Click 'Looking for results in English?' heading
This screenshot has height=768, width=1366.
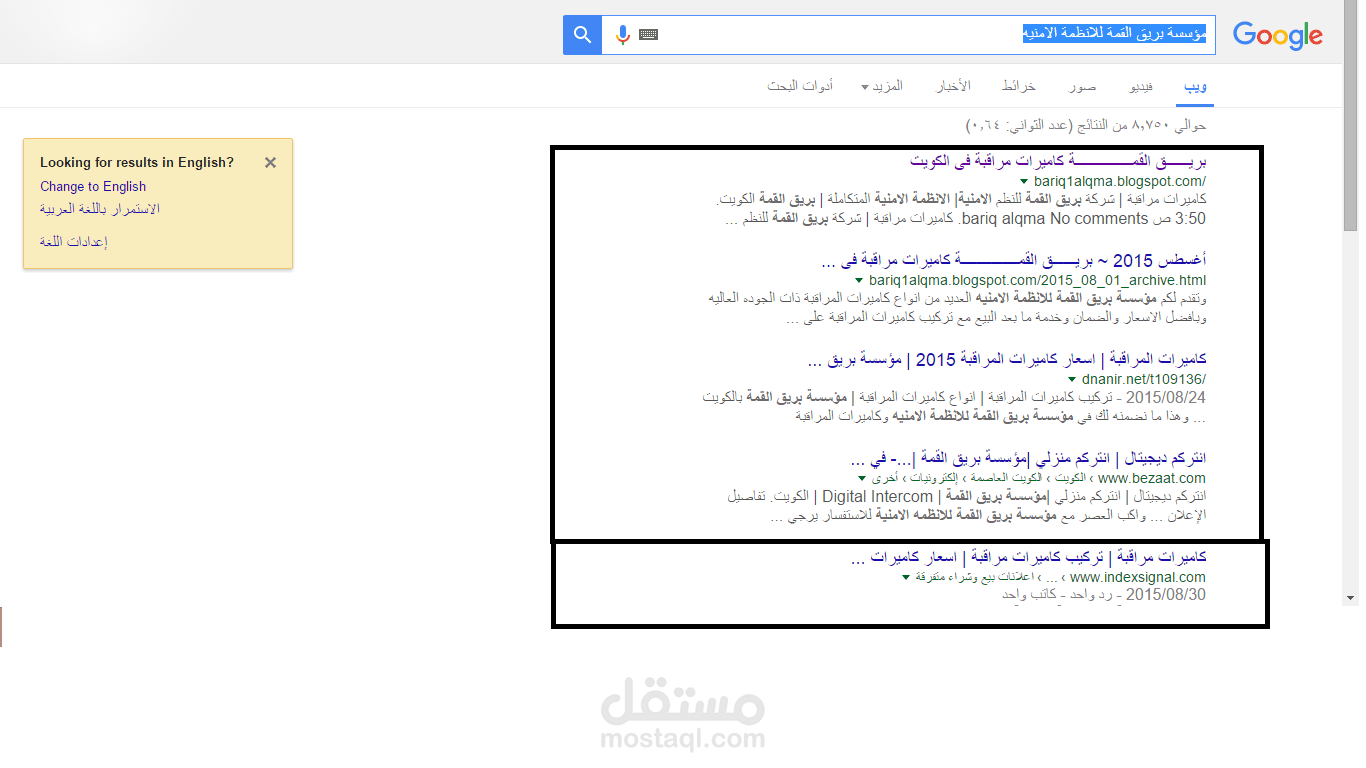(137, 162)
